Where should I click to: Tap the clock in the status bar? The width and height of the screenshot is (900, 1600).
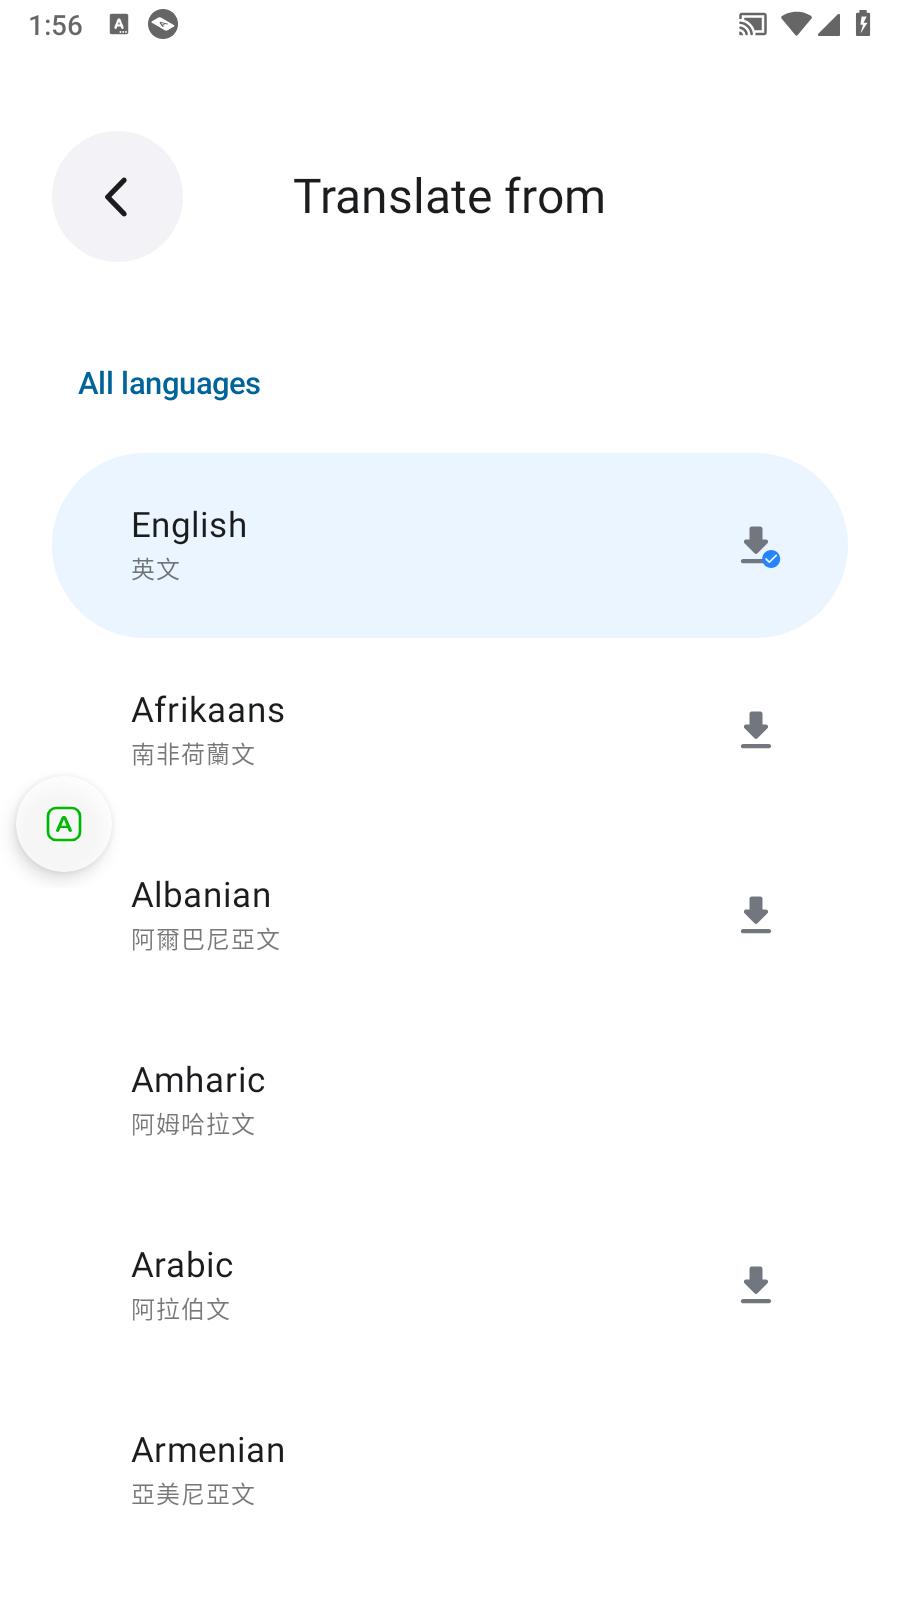[x=55, y=24]
